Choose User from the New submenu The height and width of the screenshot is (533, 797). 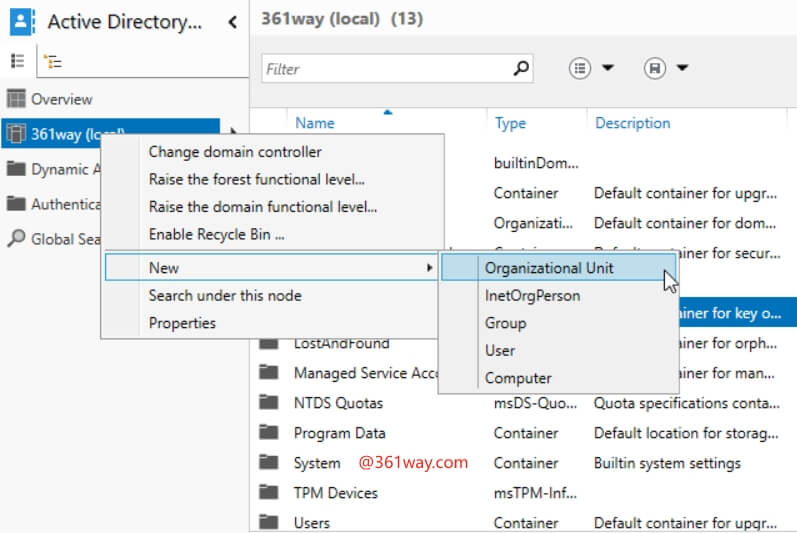(x=500, y=350)
